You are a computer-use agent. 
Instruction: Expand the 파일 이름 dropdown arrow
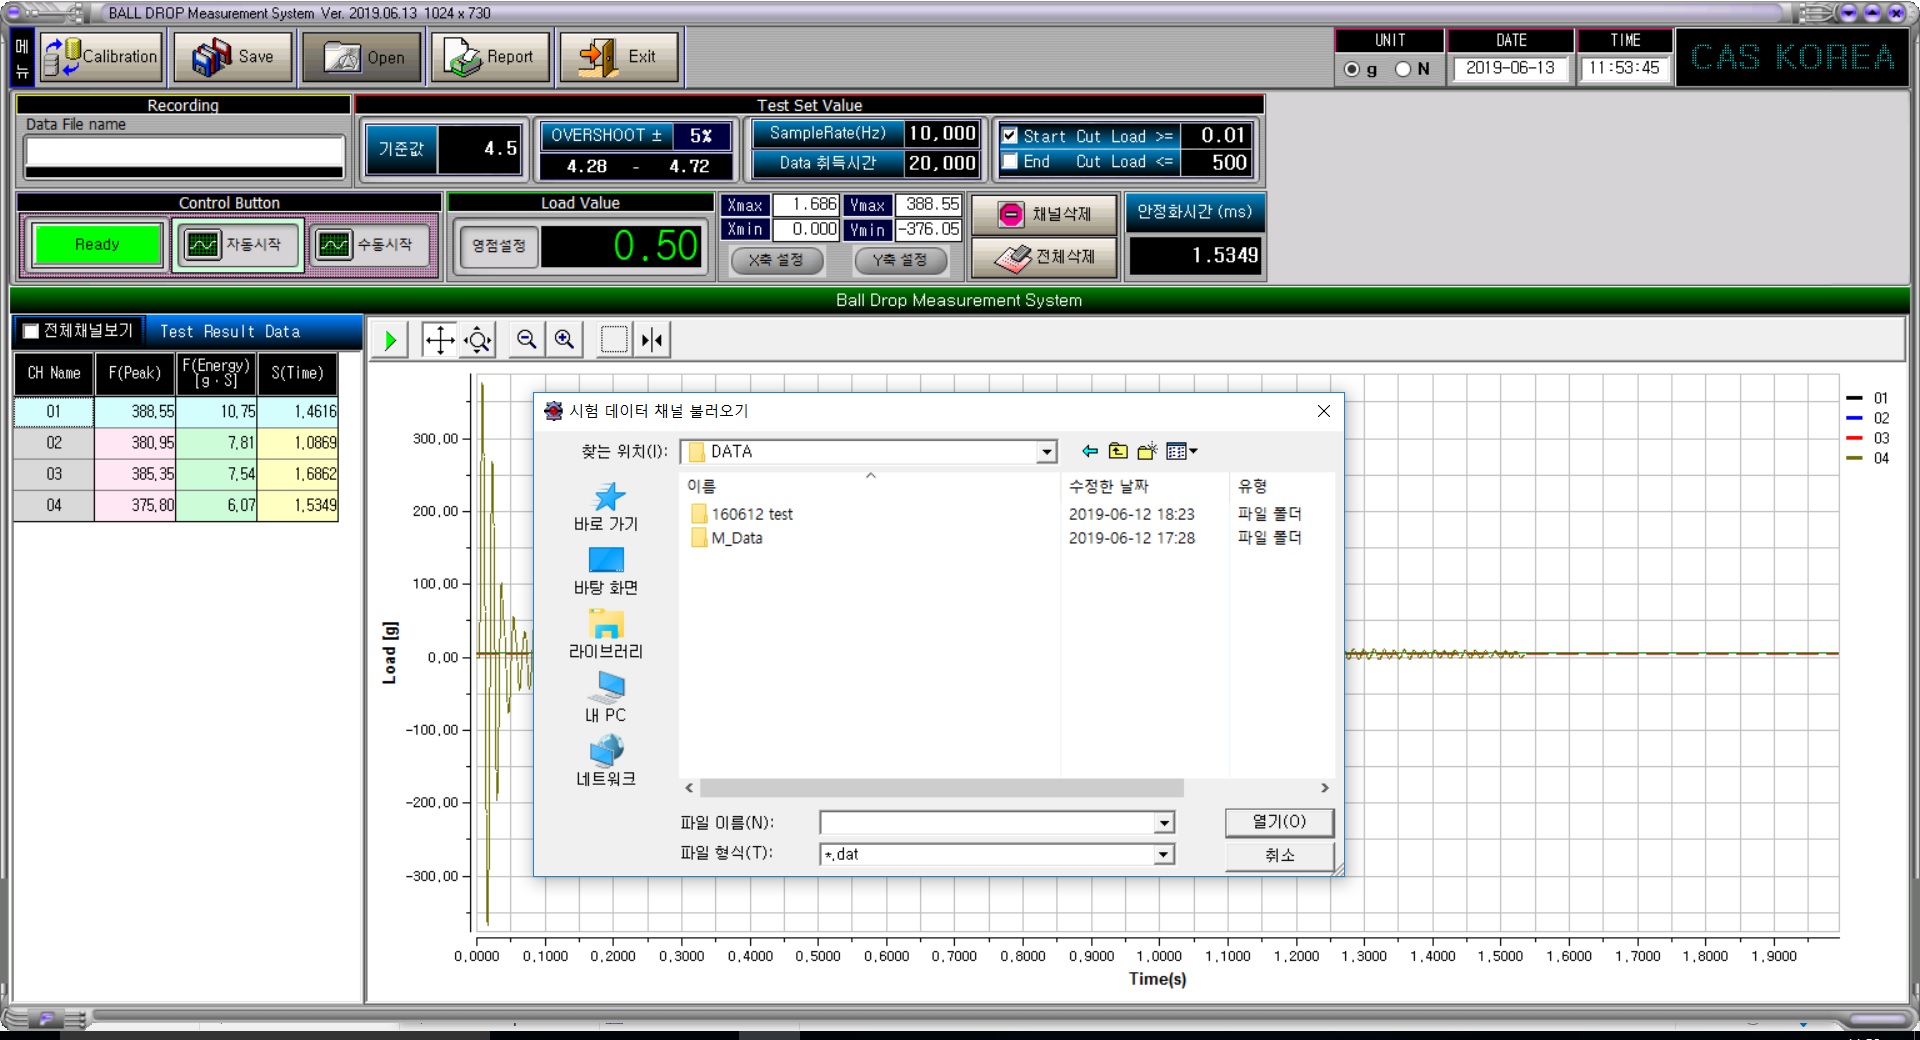tap(1164, 823)
